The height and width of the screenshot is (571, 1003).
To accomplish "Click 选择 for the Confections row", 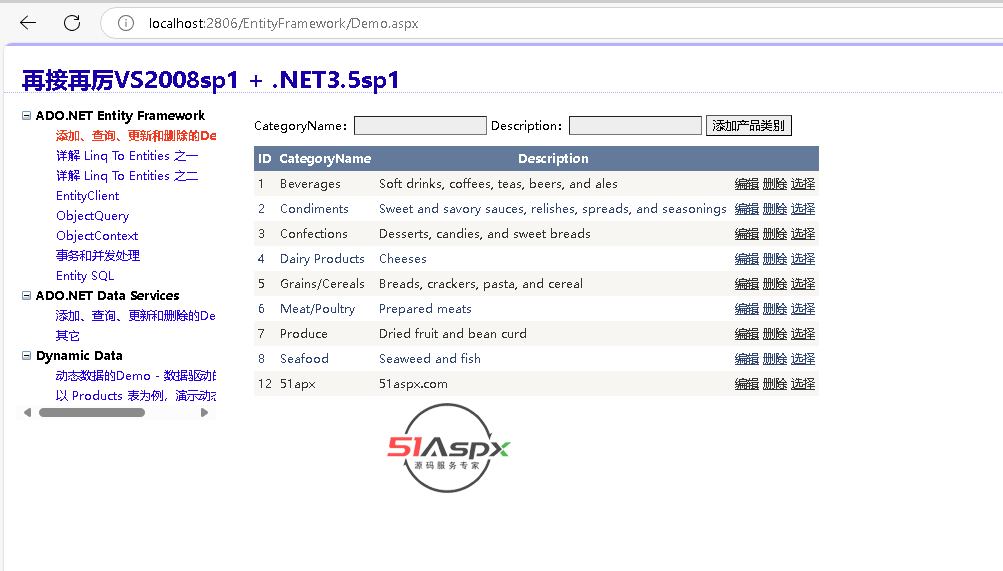I will [803, 234].
